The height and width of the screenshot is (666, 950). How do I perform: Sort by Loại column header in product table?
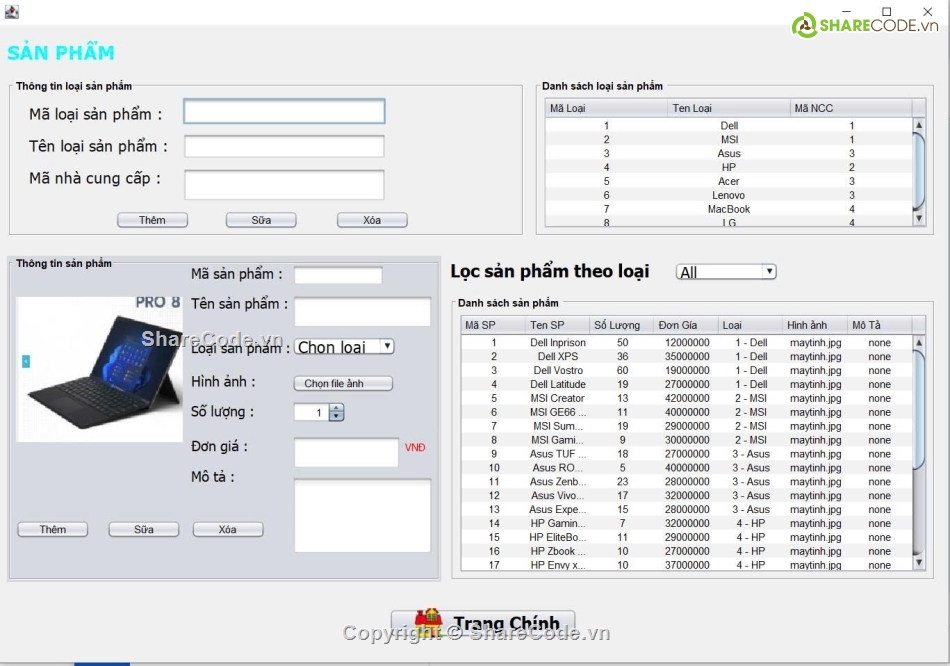click(x=750, y=325)
